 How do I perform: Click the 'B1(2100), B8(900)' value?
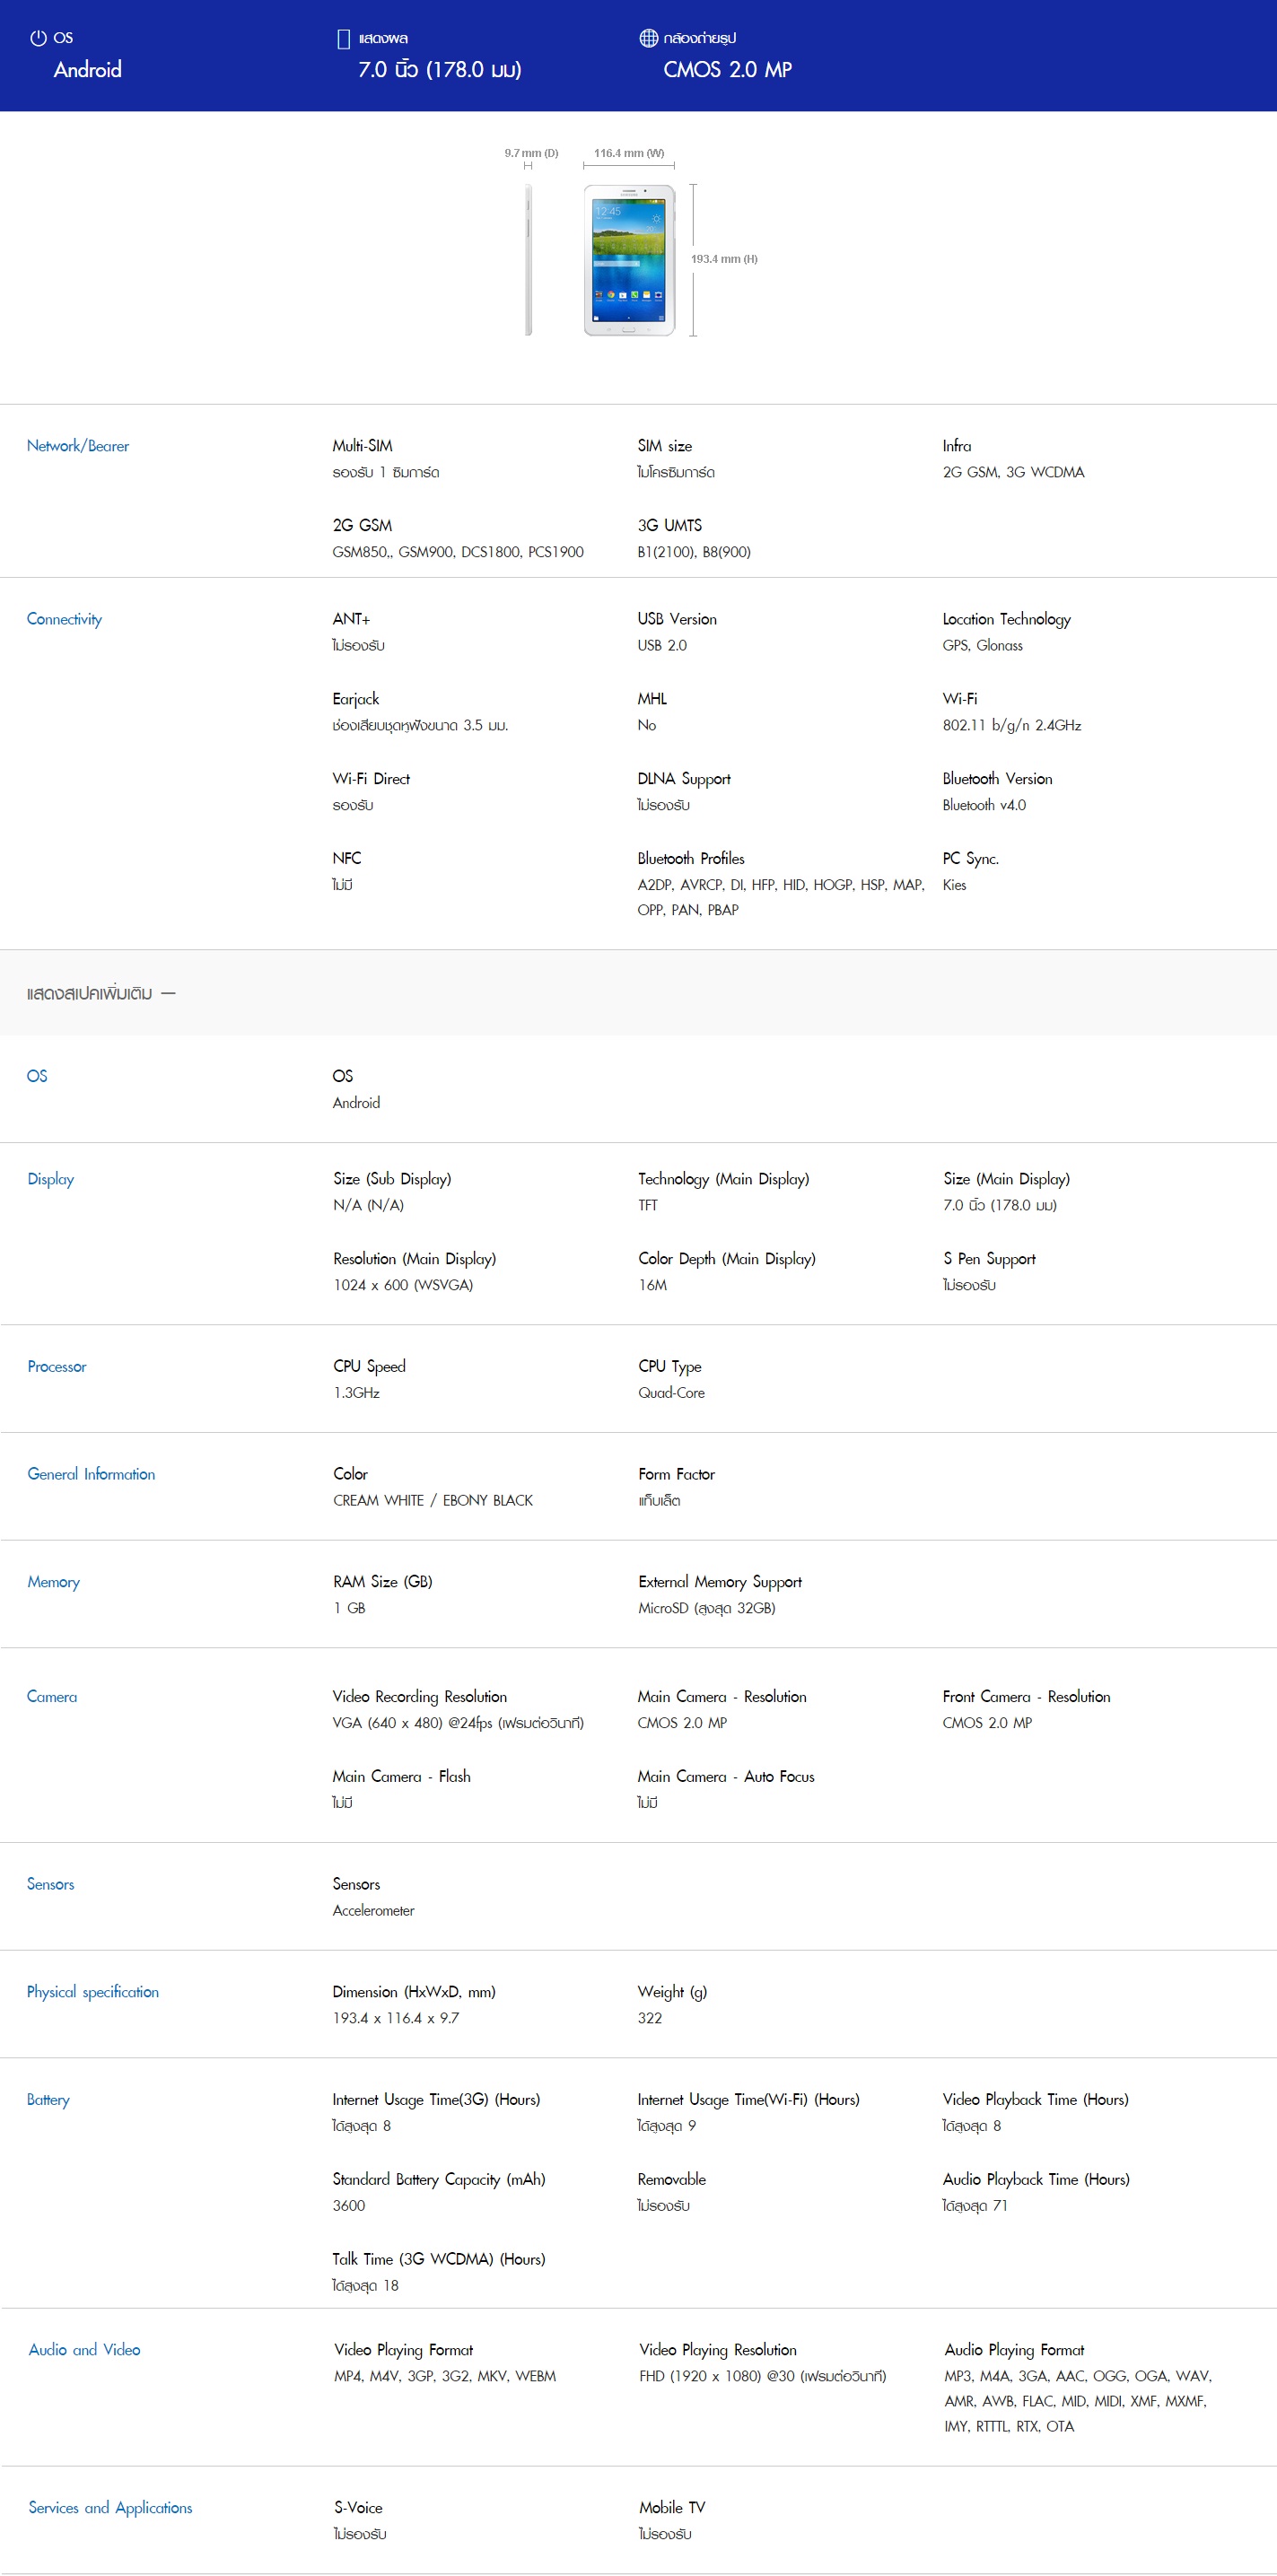point(694,552)
